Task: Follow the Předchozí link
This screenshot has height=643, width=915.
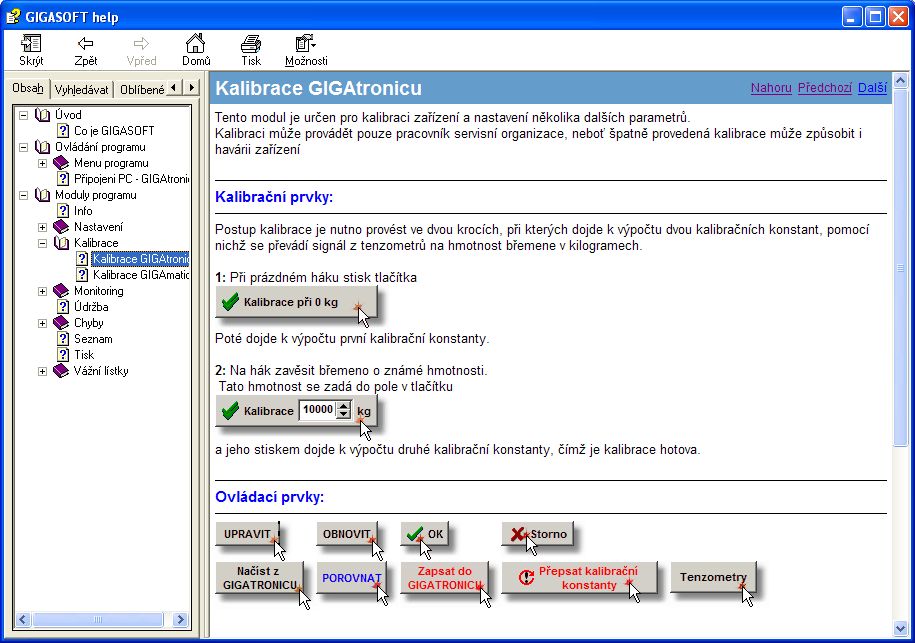Action: click(824, 88)
